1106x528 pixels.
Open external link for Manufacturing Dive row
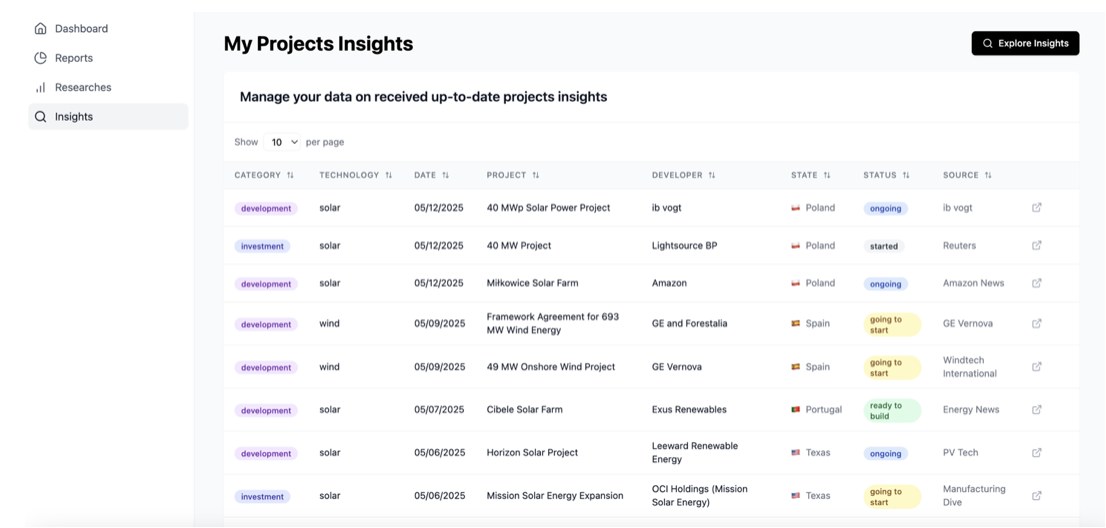[x=1036, y=496]
